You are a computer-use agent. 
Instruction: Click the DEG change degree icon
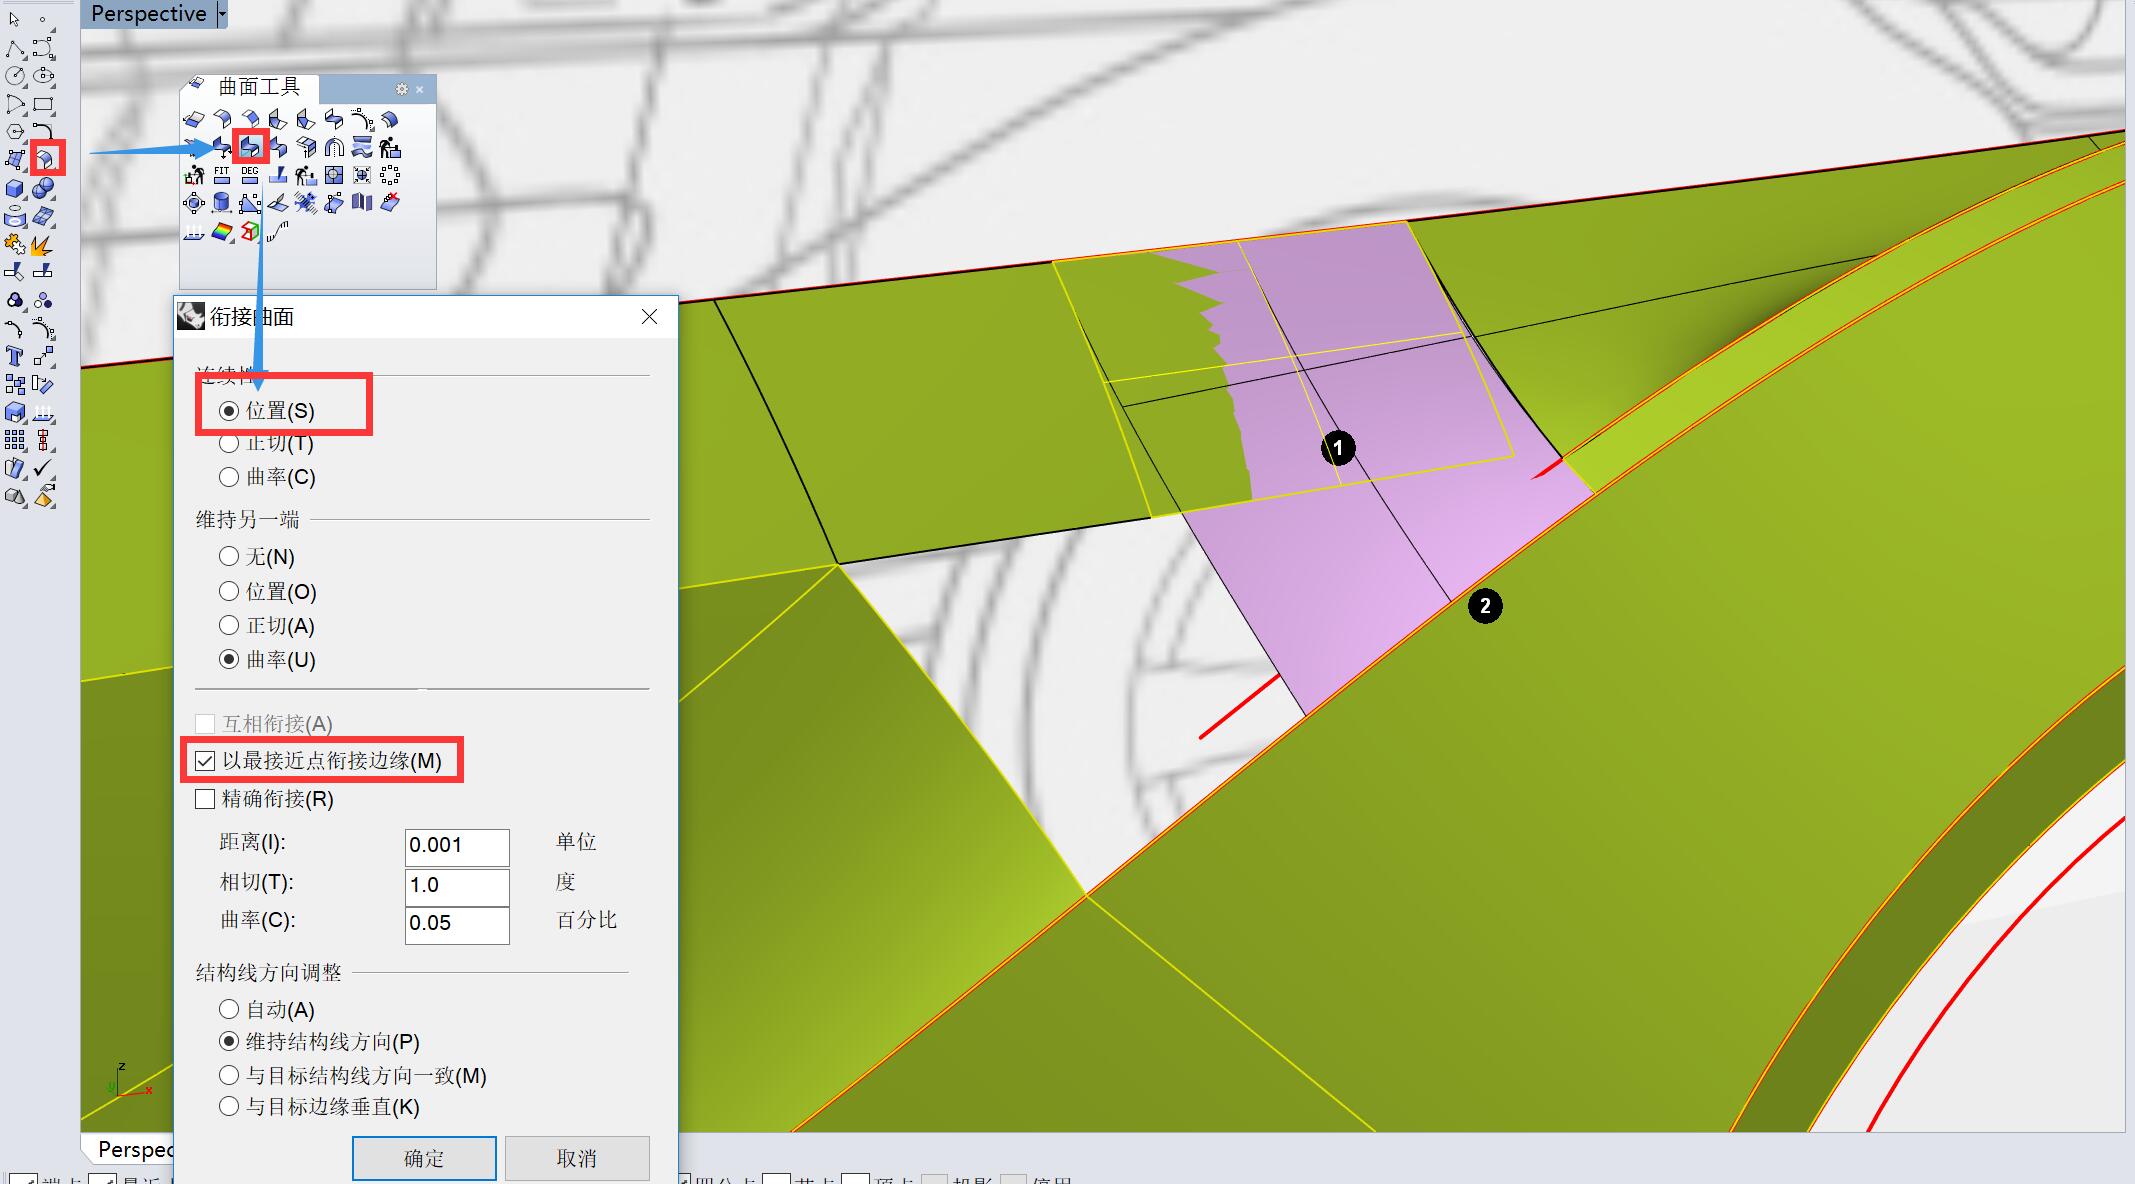pyautogui.click(x=250, y=176)
